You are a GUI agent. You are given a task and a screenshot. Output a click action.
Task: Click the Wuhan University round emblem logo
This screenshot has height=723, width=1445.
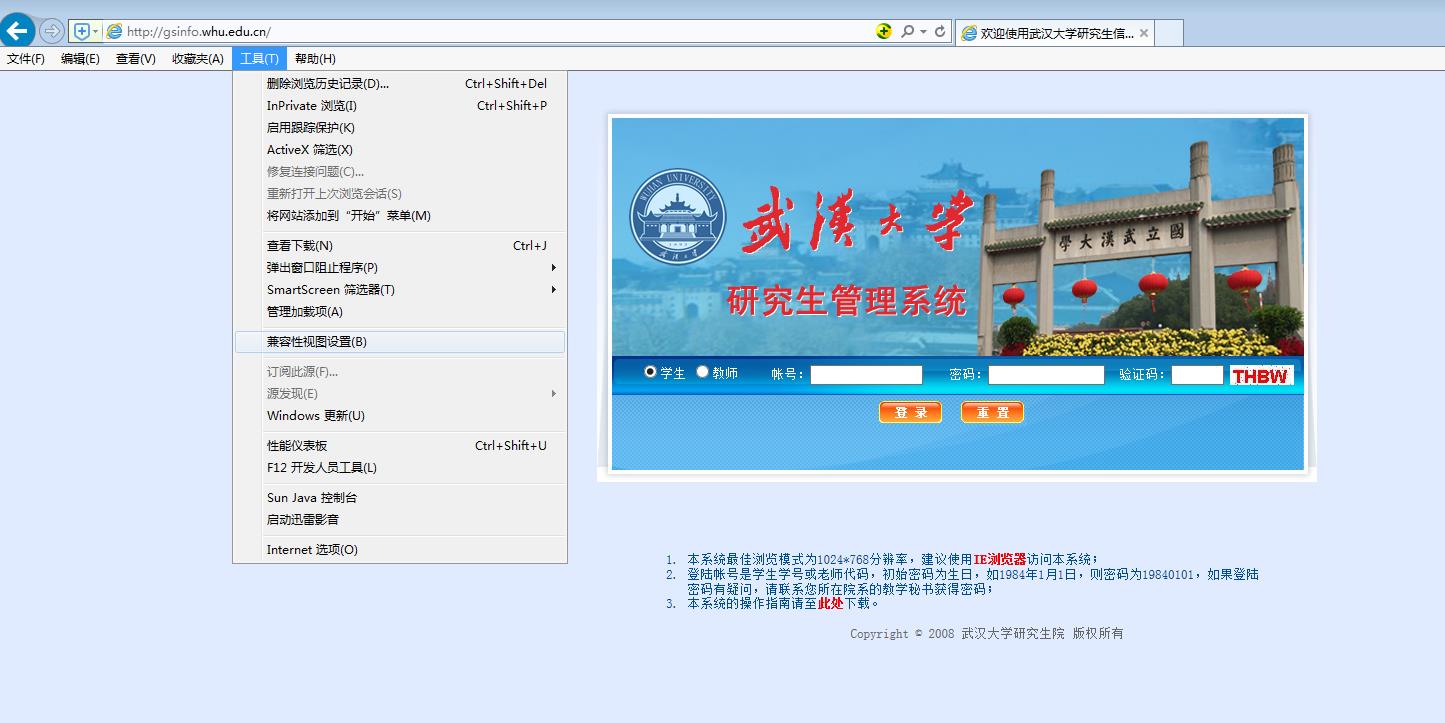[676, 217]
